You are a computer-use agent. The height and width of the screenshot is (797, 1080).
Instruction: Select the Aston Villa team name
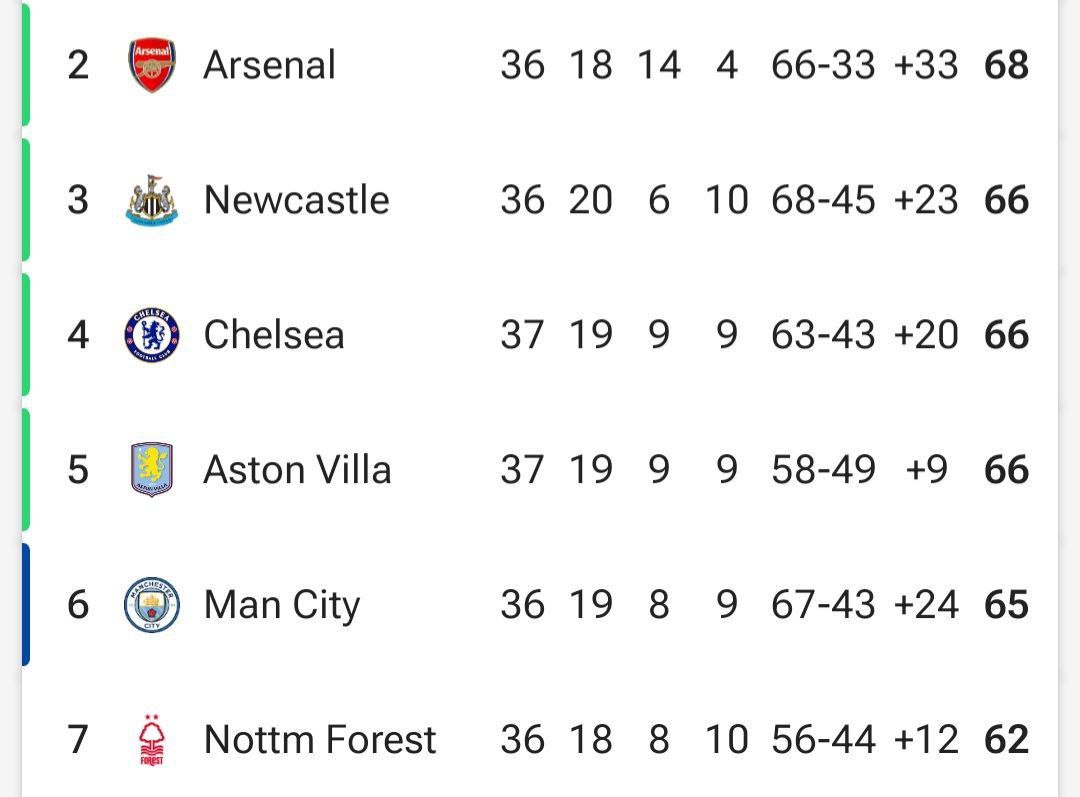pyautogui.click(x=297, y=470)
